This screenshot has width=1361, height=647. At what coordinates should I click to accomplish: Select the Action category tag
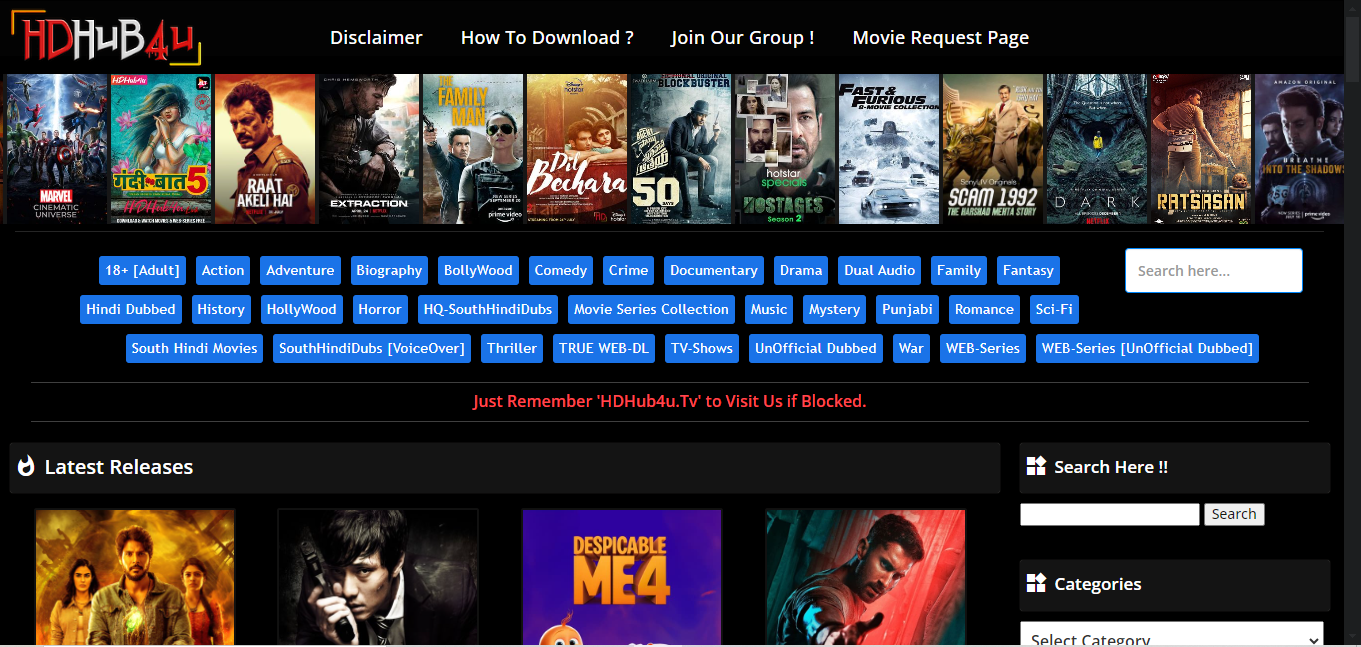(223, 270)
